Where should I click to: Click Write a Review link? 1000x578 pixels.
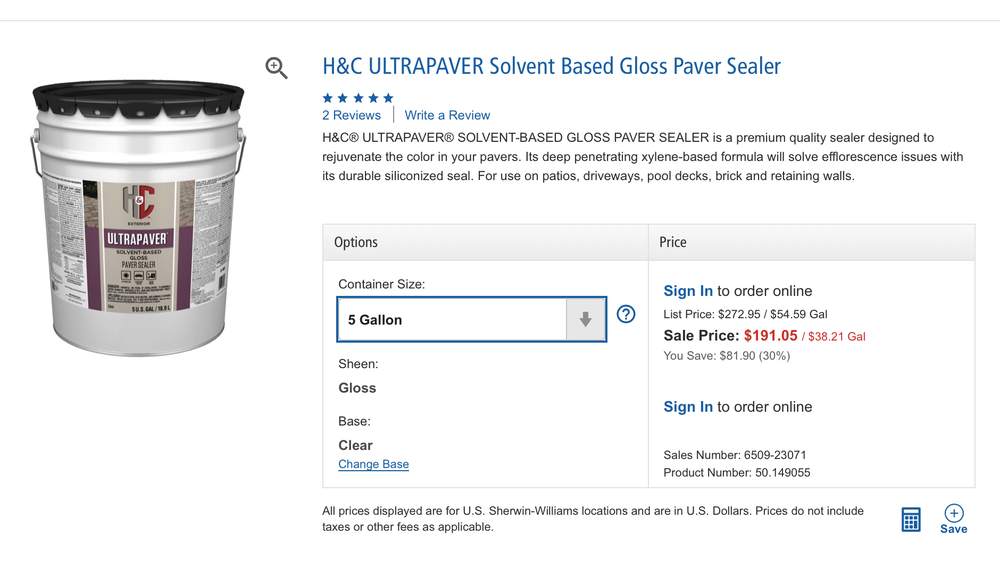tap(447, 116)
